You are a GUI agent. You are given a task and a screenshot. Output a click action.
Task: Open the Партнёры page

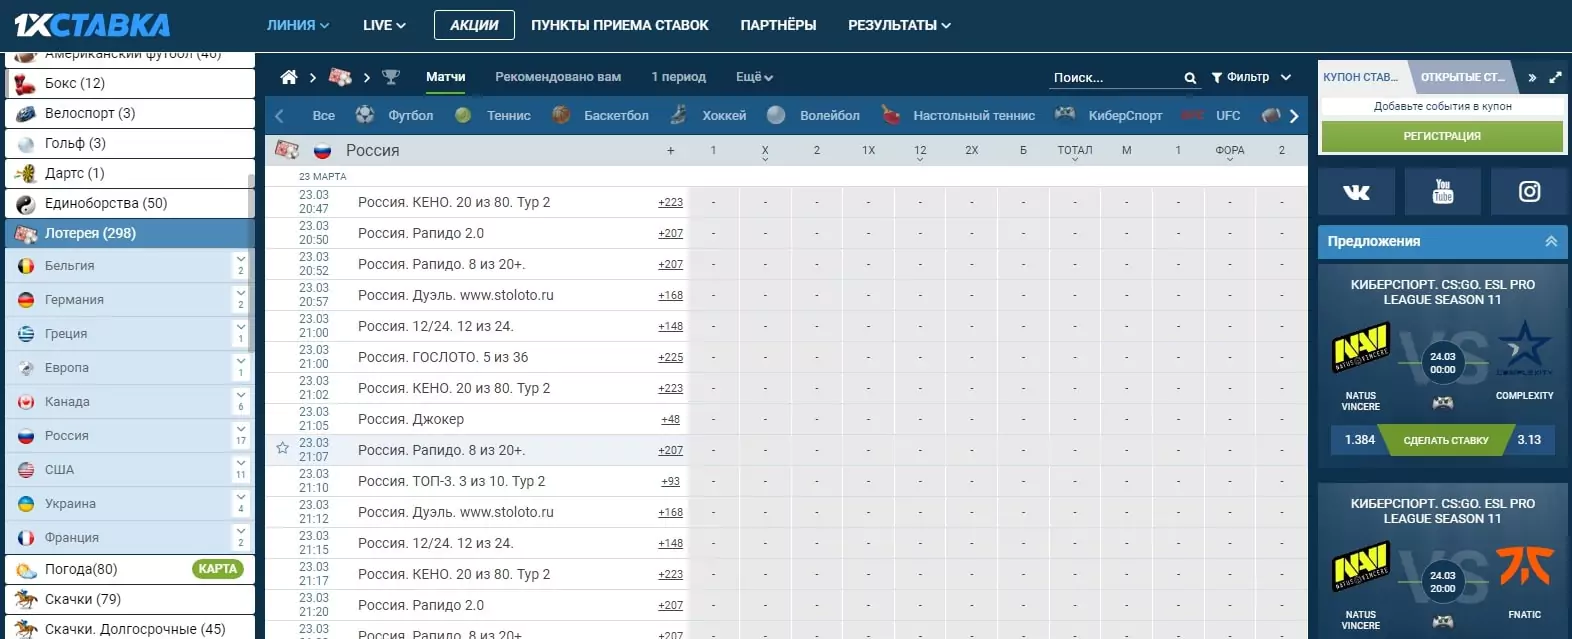778,25
